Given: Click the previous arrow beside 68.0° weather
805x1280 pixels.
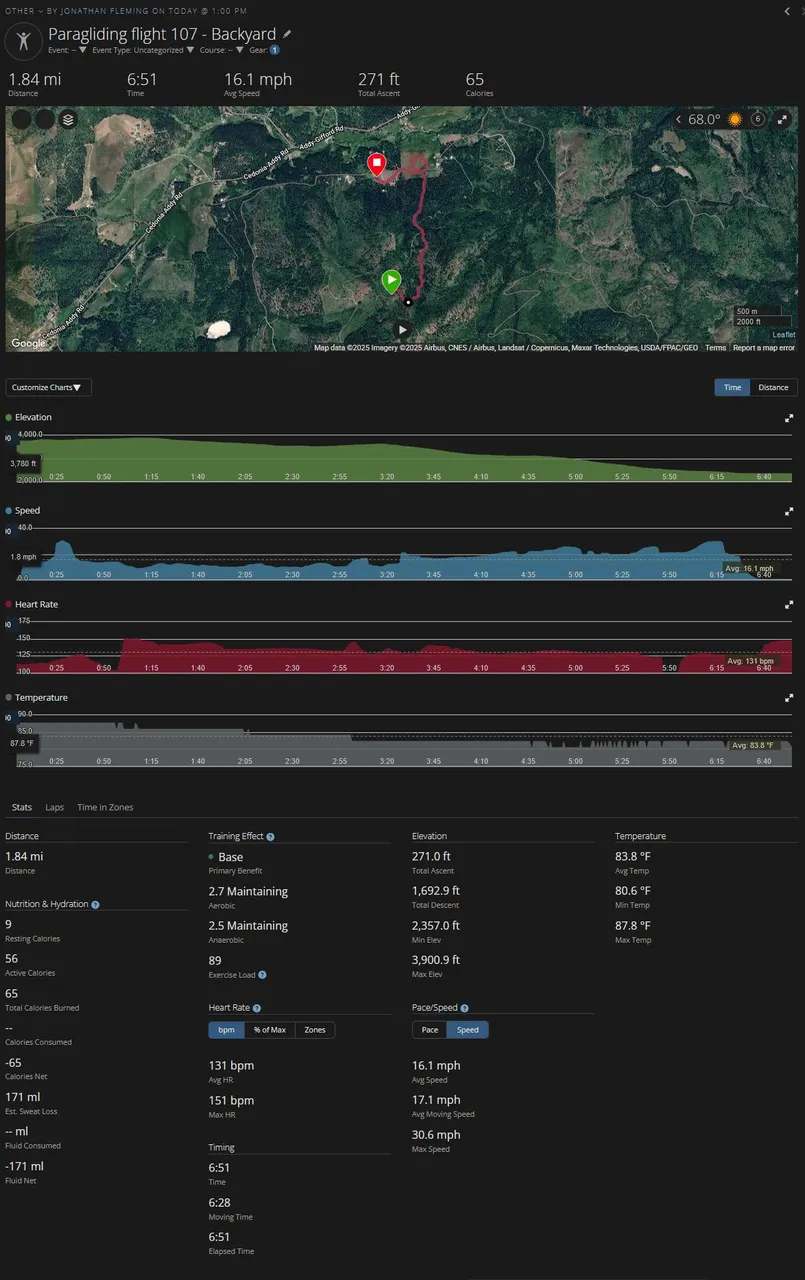Looking at the screenshot, I should click(679, 119).
